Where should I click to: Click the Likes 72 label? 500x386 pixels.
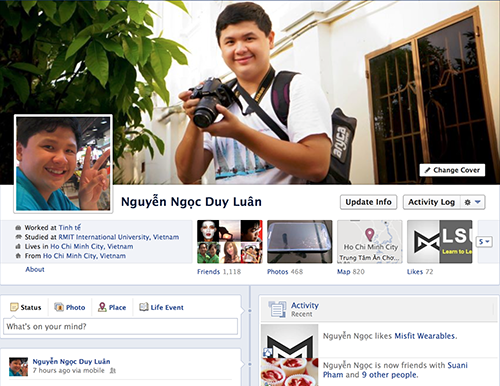point(420,272)
